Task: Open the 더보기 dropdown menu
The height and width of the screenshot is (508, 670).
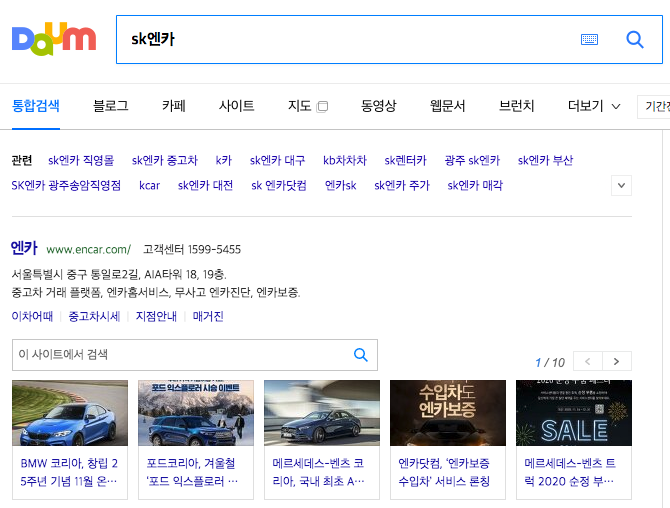Action: [594, 106]
